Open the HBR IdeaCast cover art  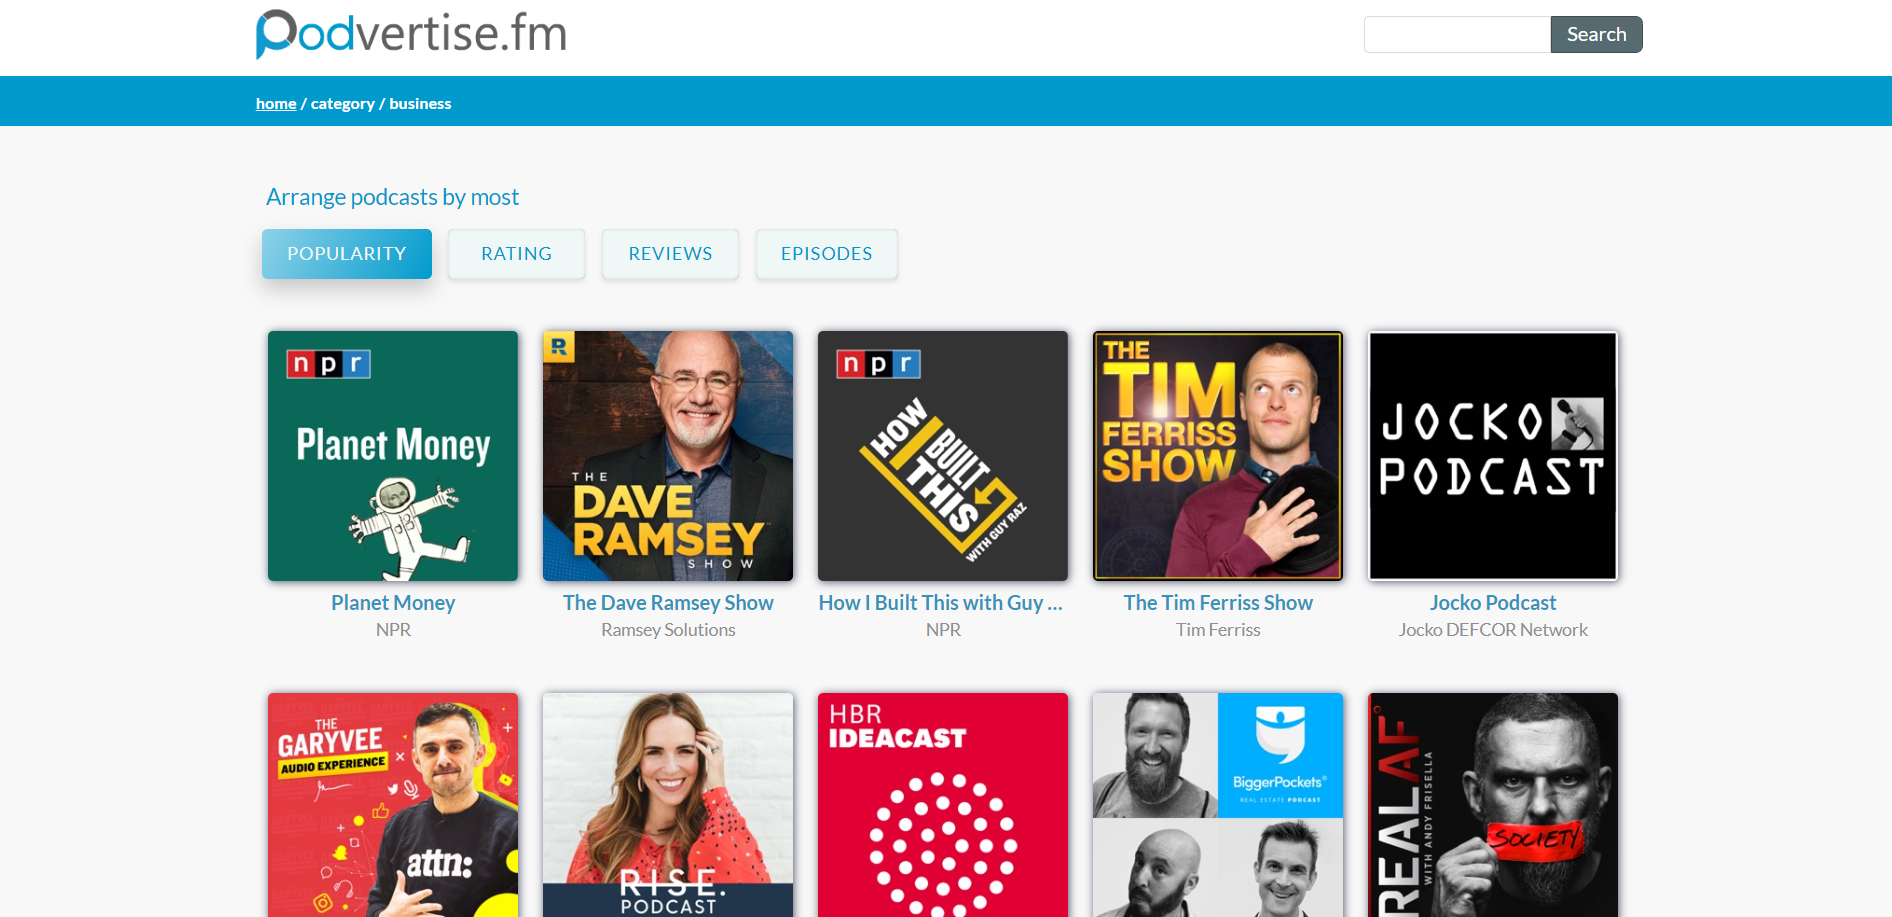coord(943,805)
